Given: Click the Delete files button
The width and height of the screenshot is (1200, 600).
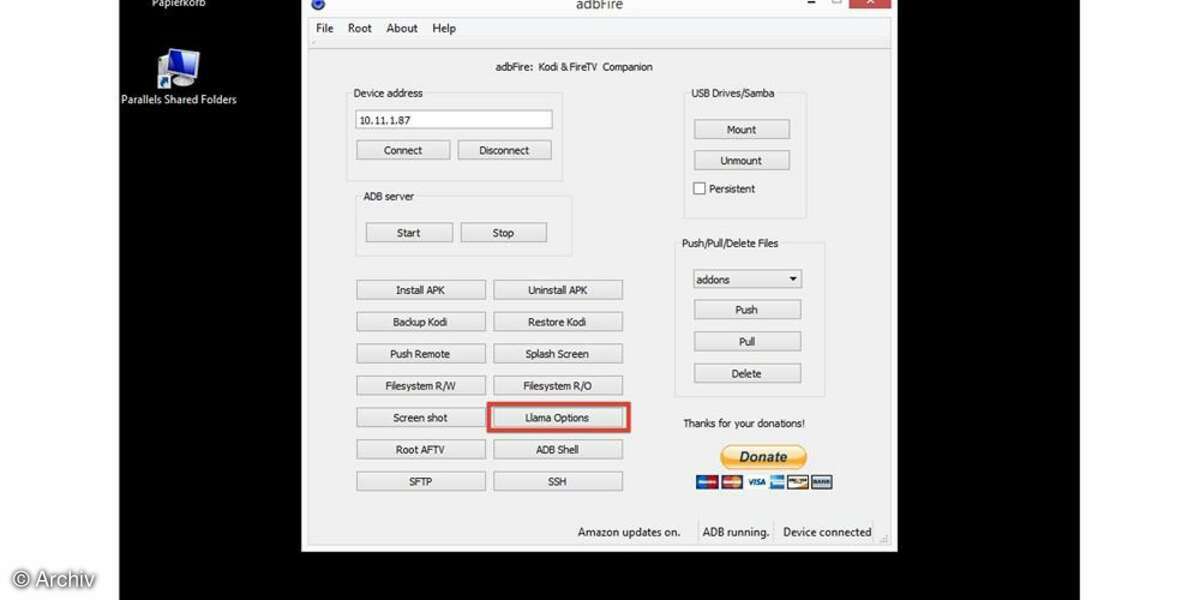Looking at the screenshot, I should (x=747, y=374).
